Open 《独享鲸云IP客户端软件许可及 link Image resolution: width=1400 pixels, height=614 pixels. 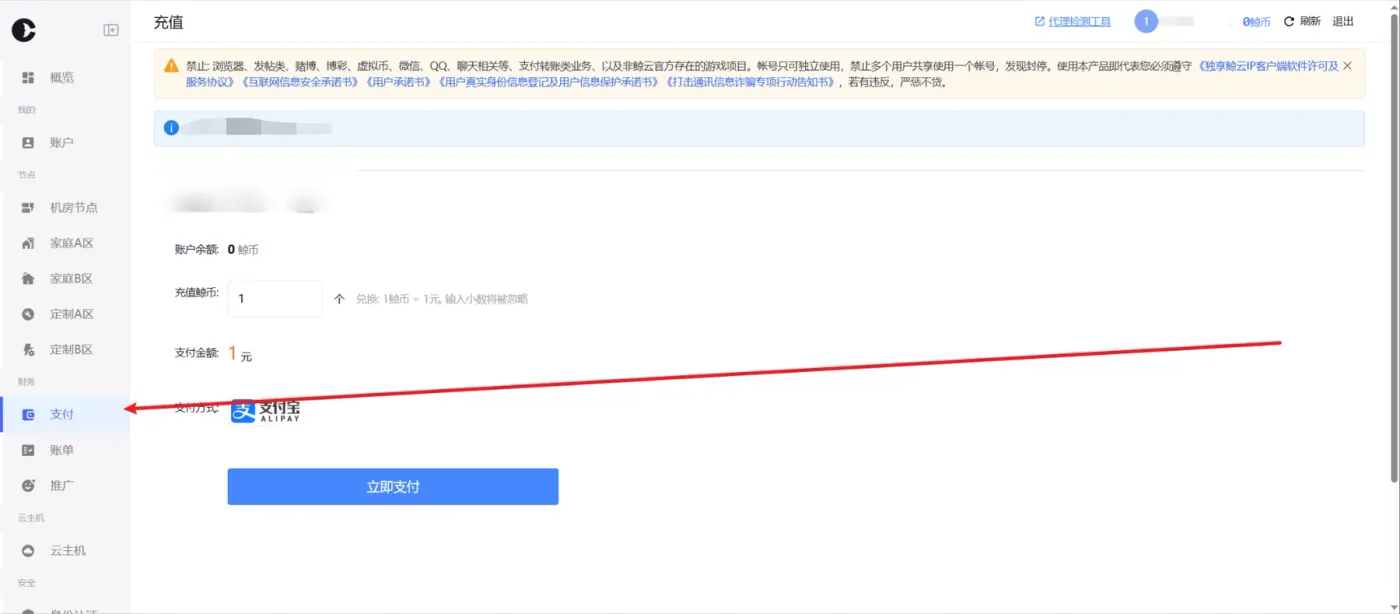[x=1266, y=66]
